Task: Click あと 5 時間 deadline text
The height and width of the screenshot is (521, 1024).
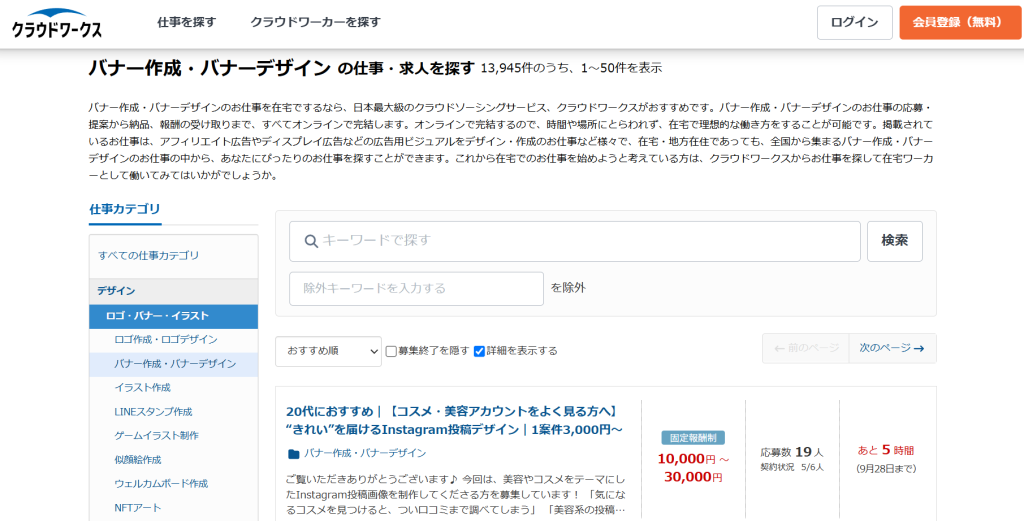Action: pos(886,450)
